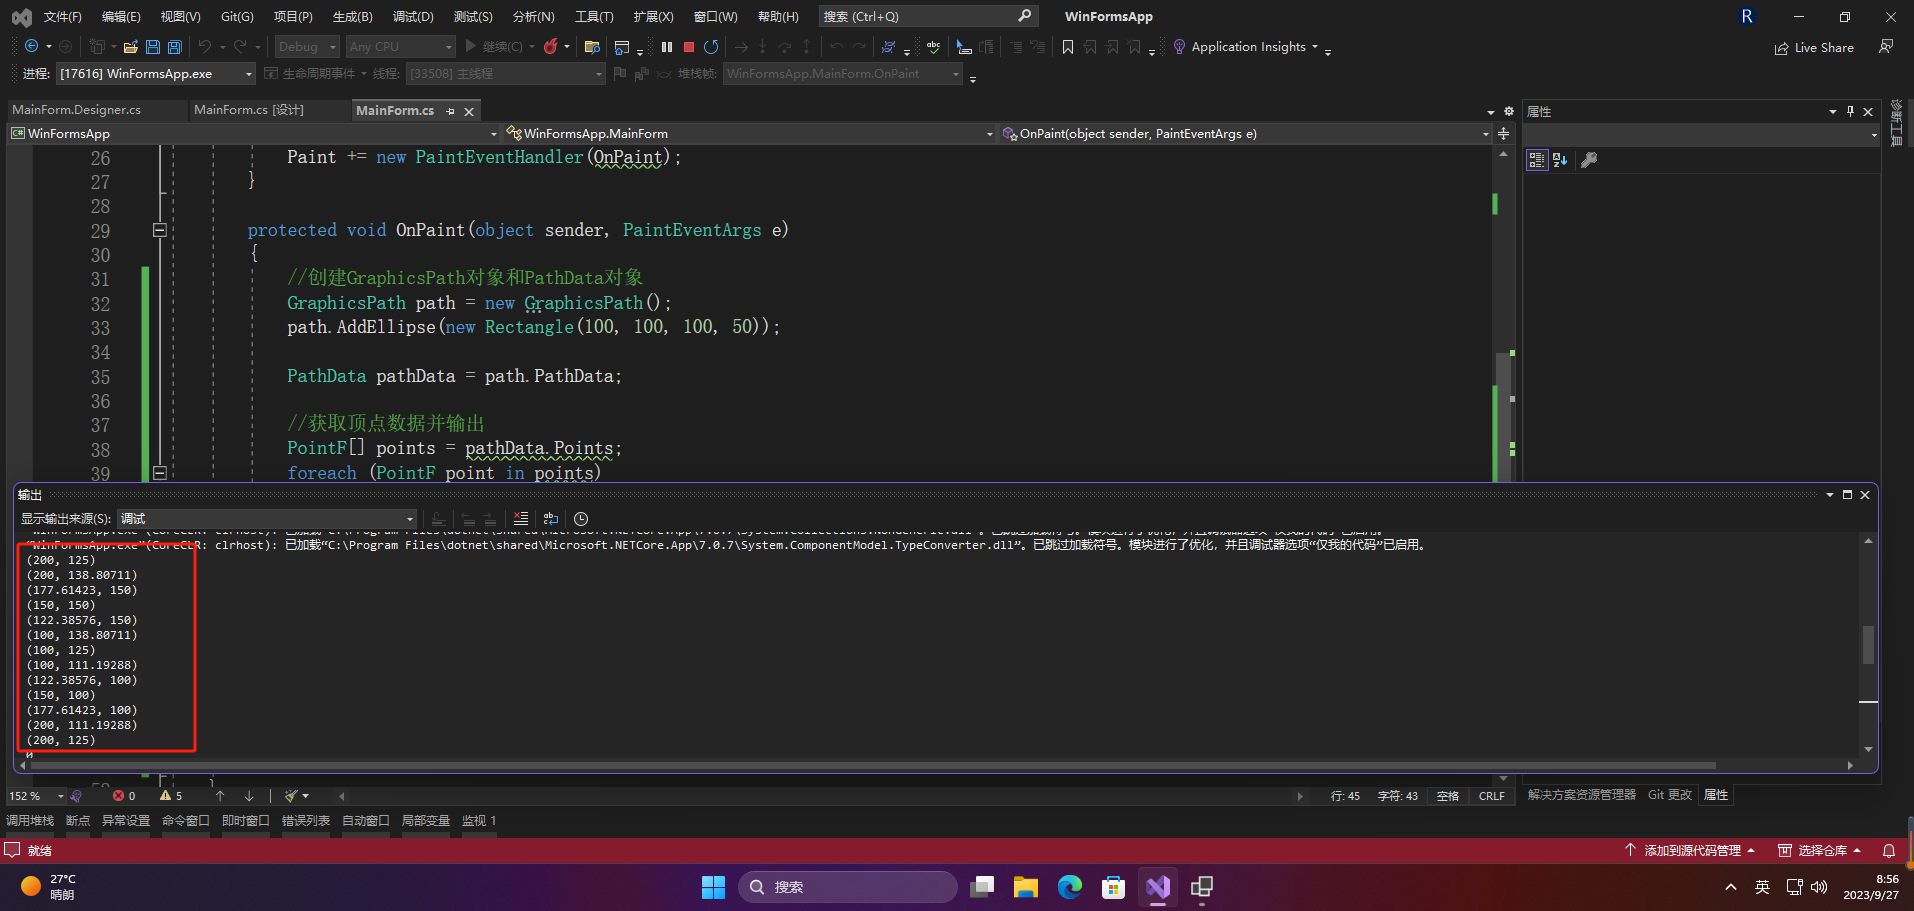Open Windows Start menu on the taskbar
This screenshot has height=911, width=1914.
point(713,887)
